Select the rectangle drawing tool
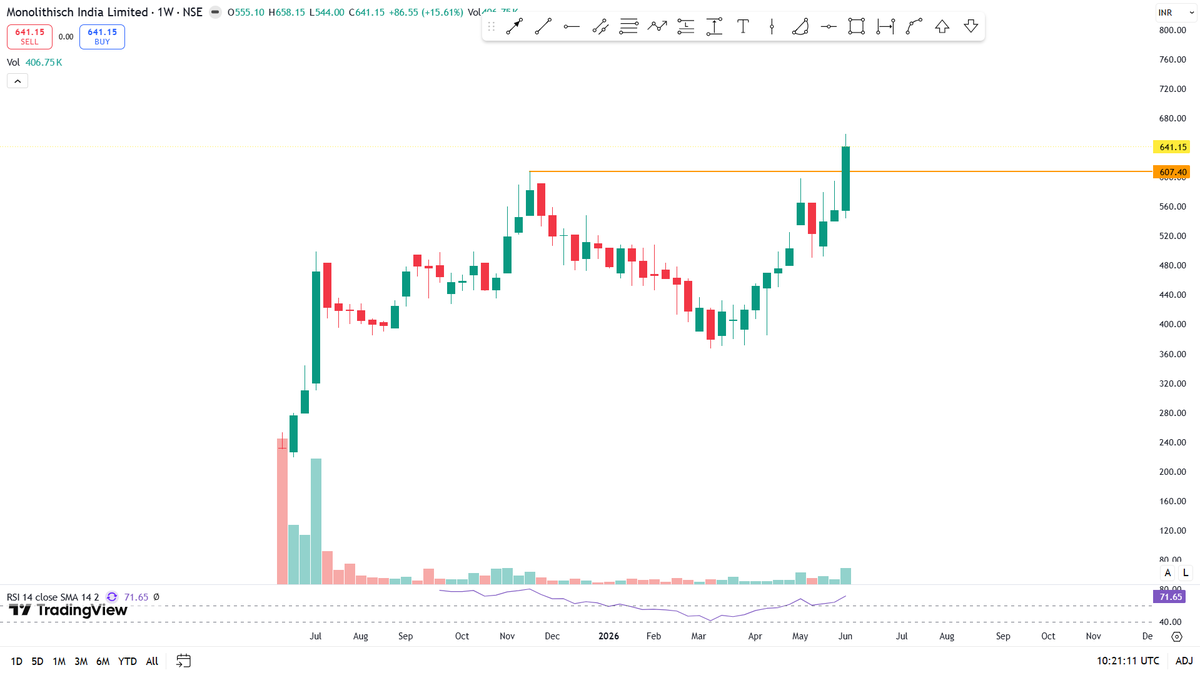The image size is (1200, 675). tap(857, 27)
